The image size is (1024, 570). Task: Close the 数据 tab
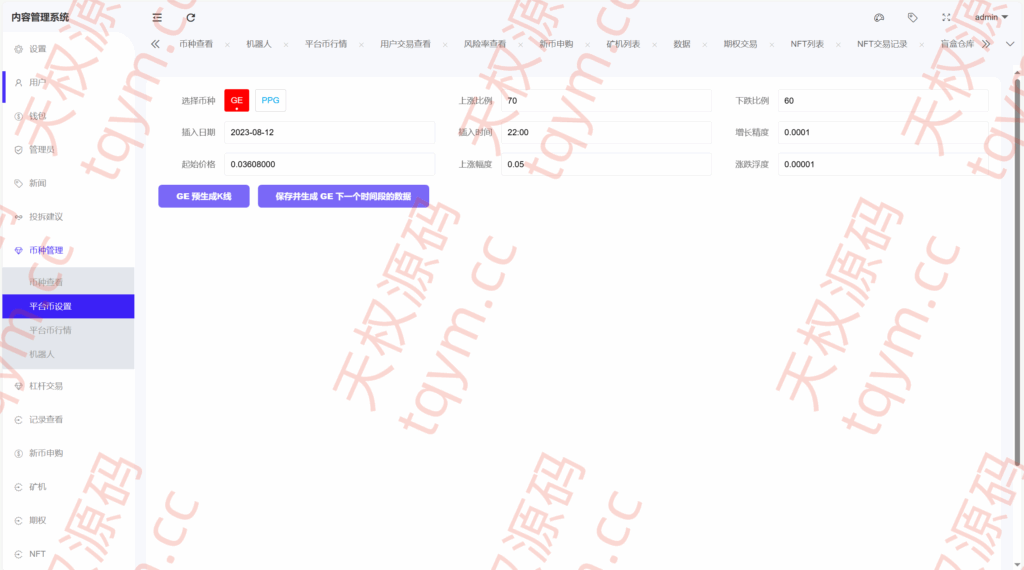coord(705,45)
